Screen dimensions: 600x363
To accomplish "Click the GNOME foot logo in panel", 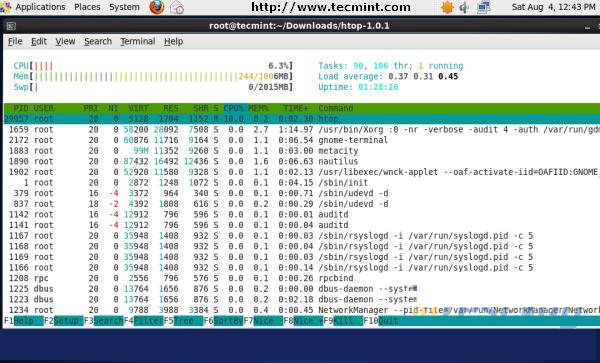I will pos(5,7).
